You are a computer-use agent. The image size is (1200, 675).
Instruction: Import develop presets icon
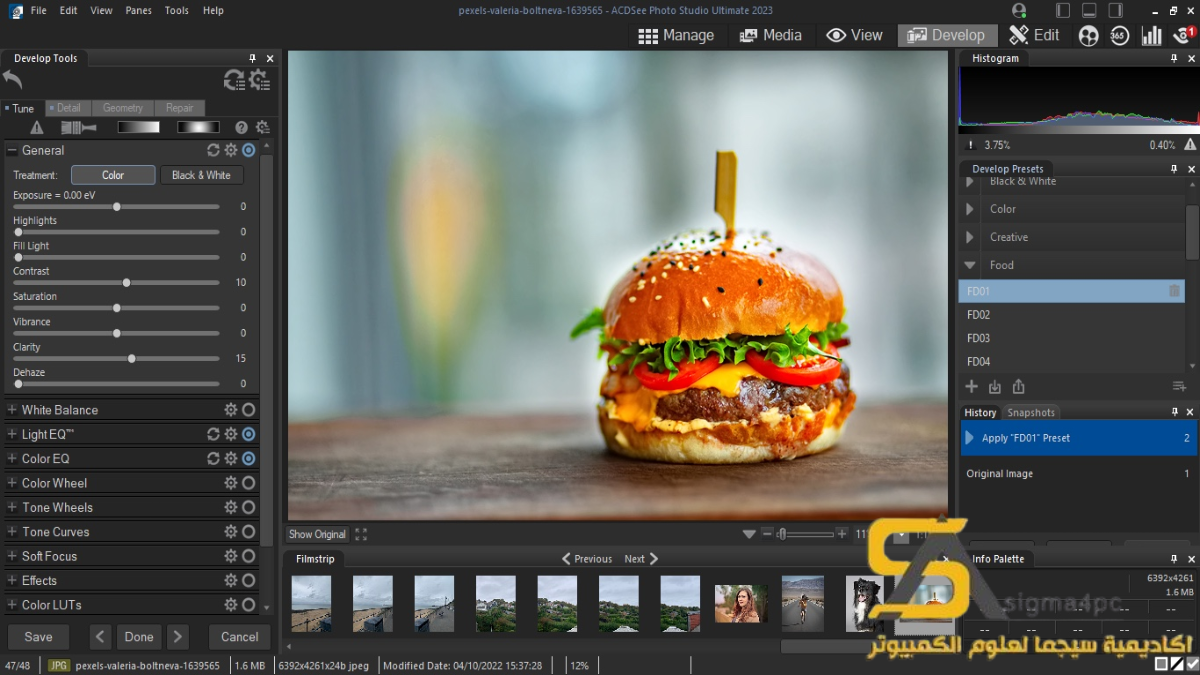click(995, 387)
